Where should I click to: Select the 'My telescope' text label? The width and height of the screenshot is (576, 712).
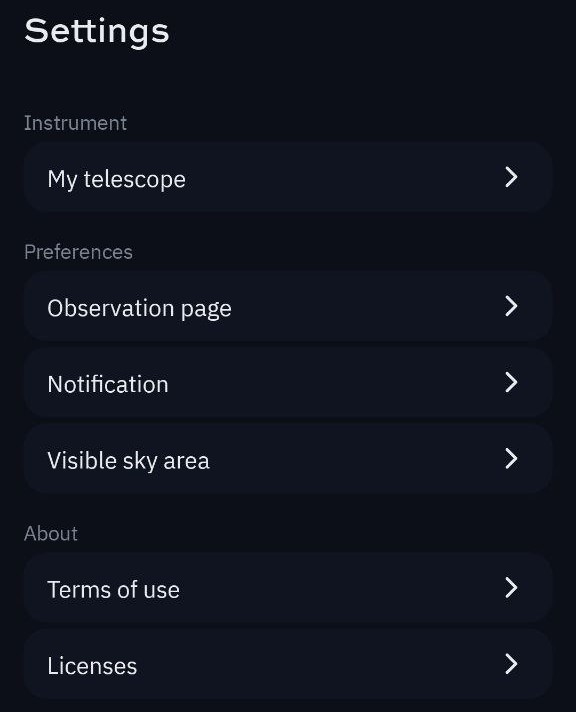[x=117, y=179]
